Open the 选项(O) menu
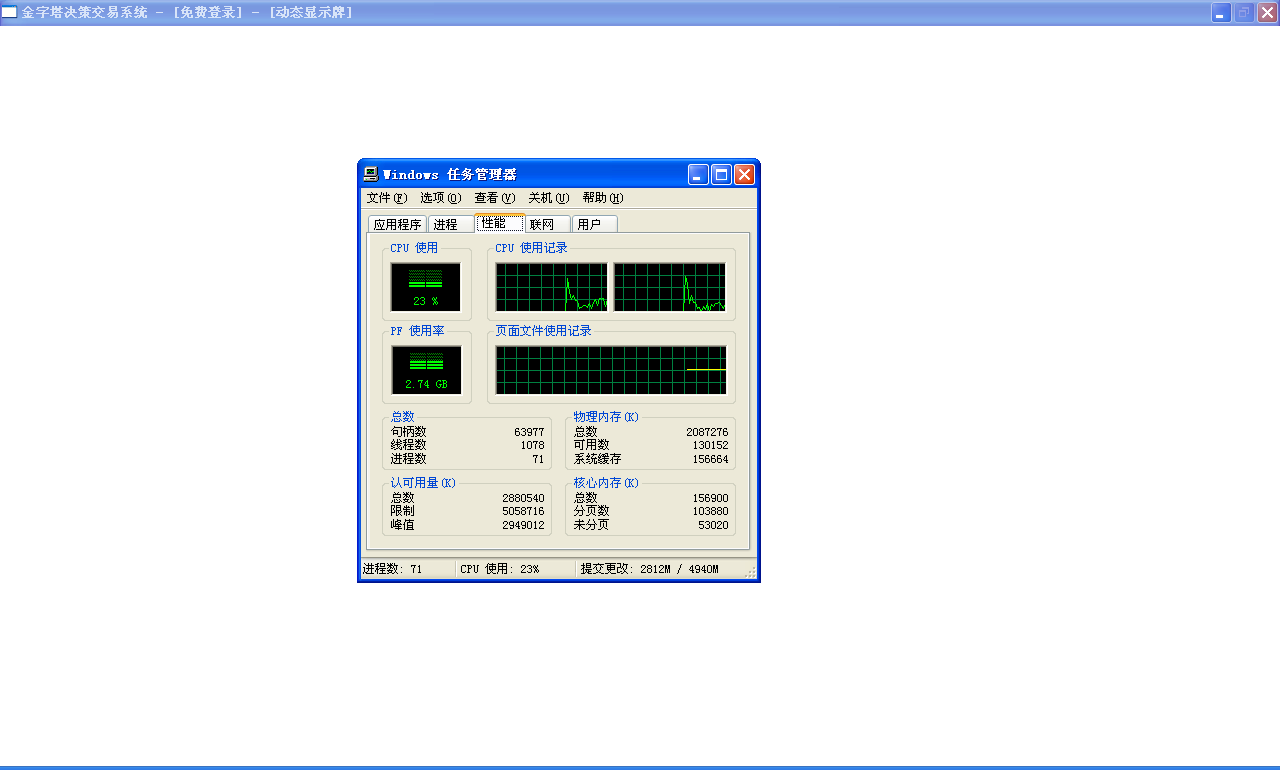This screenshot has width=1280, height=770. point(441,198)
